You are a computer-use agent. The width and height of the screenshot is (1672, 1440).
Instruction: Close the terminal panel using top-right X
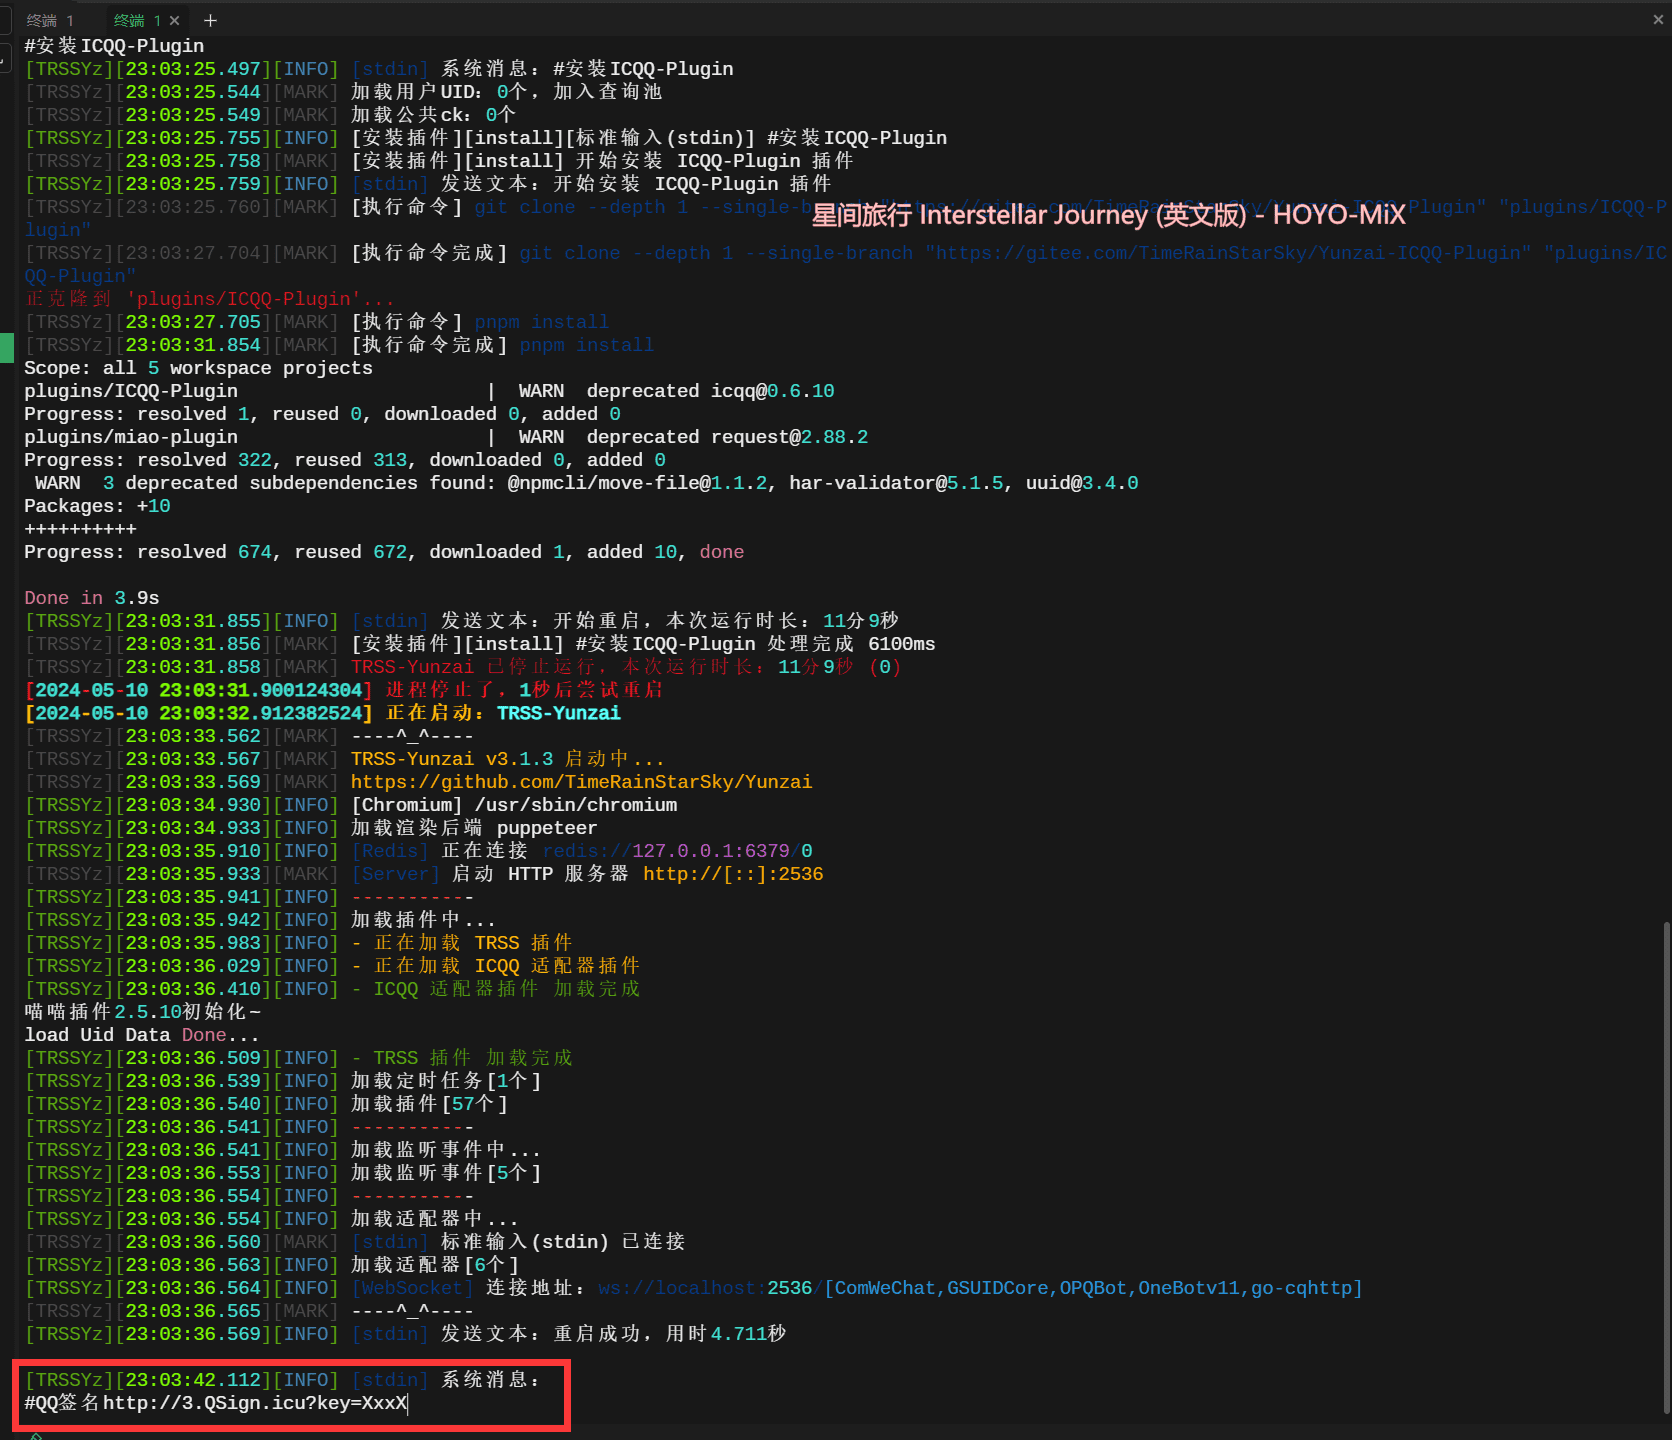(1658, 19)
